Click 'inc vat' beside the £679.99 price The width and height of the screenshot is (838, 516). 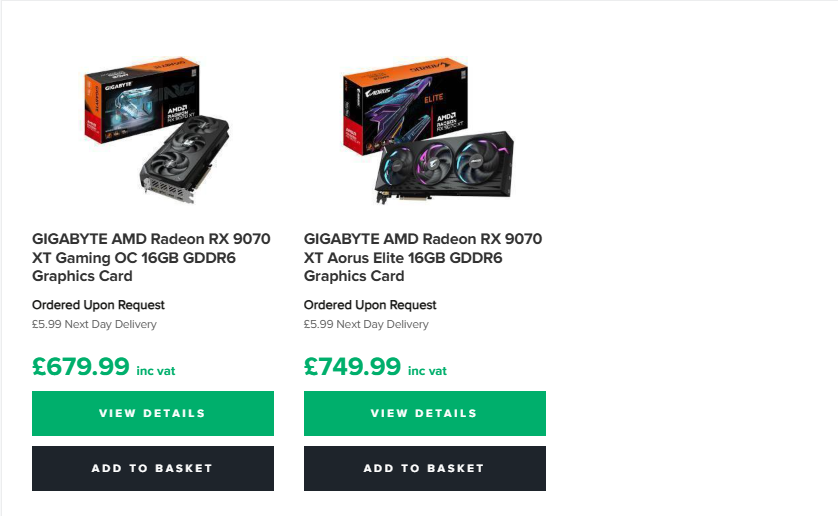pyautogui.click(x=156, y=371)
